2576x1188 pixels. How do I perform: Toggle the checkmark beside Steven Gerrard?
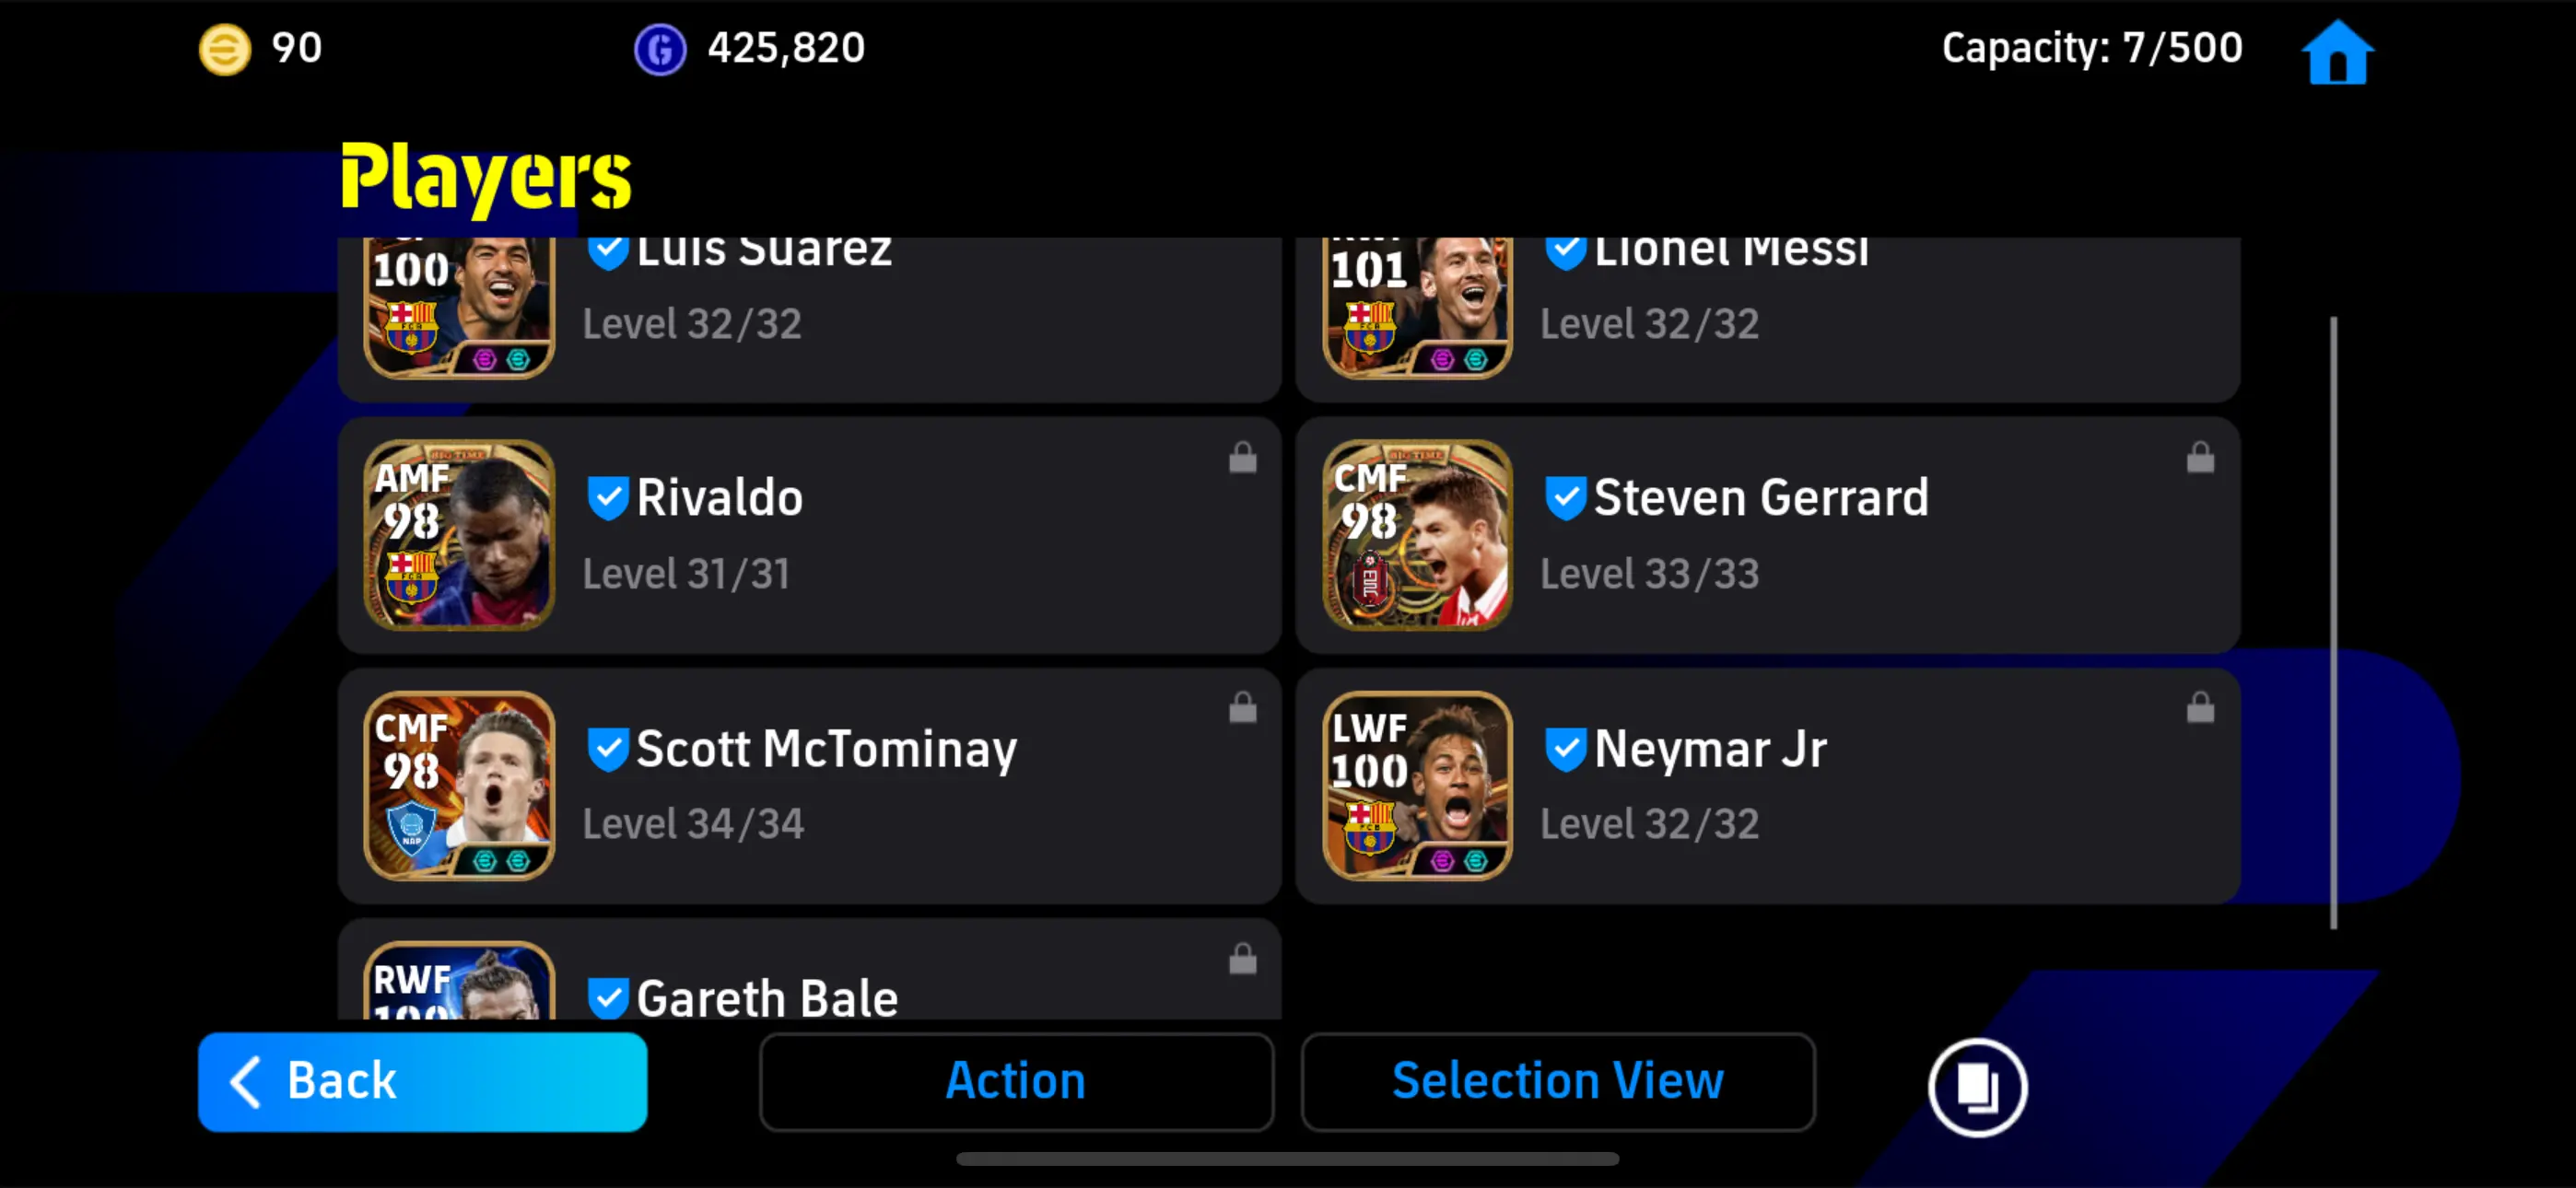(1565, 498)
